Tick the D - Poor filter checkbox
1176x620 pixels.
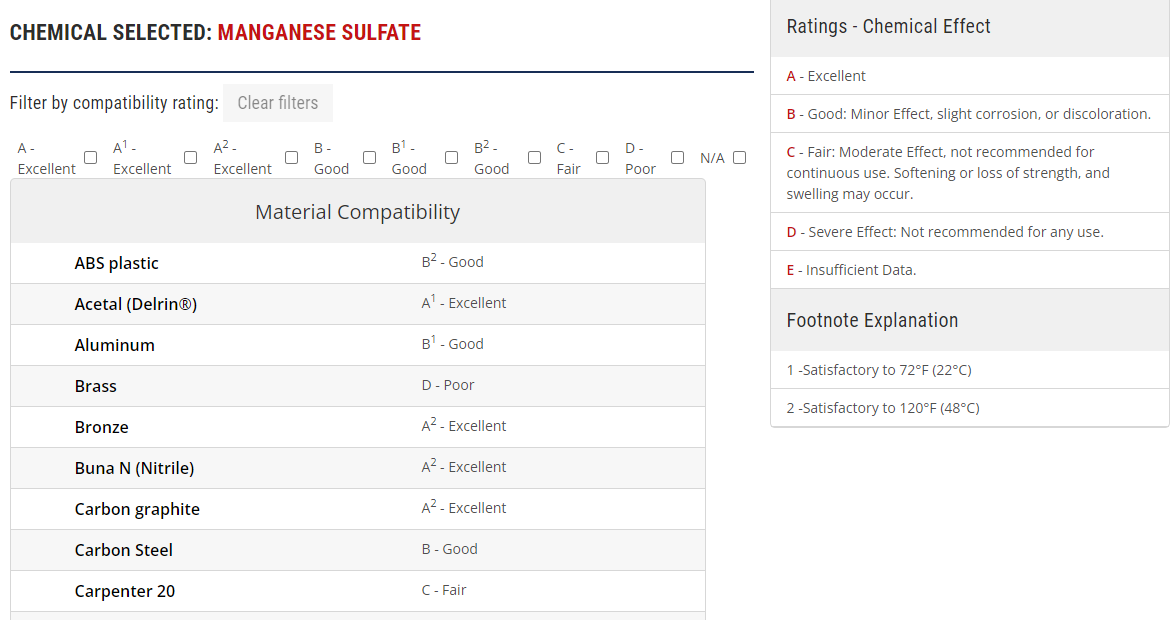point(678,158)
